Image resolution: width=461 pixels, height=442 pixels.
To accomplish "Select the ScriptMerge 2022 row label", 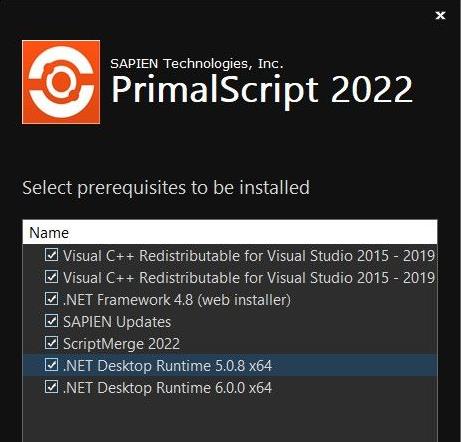I will point(121,344).
